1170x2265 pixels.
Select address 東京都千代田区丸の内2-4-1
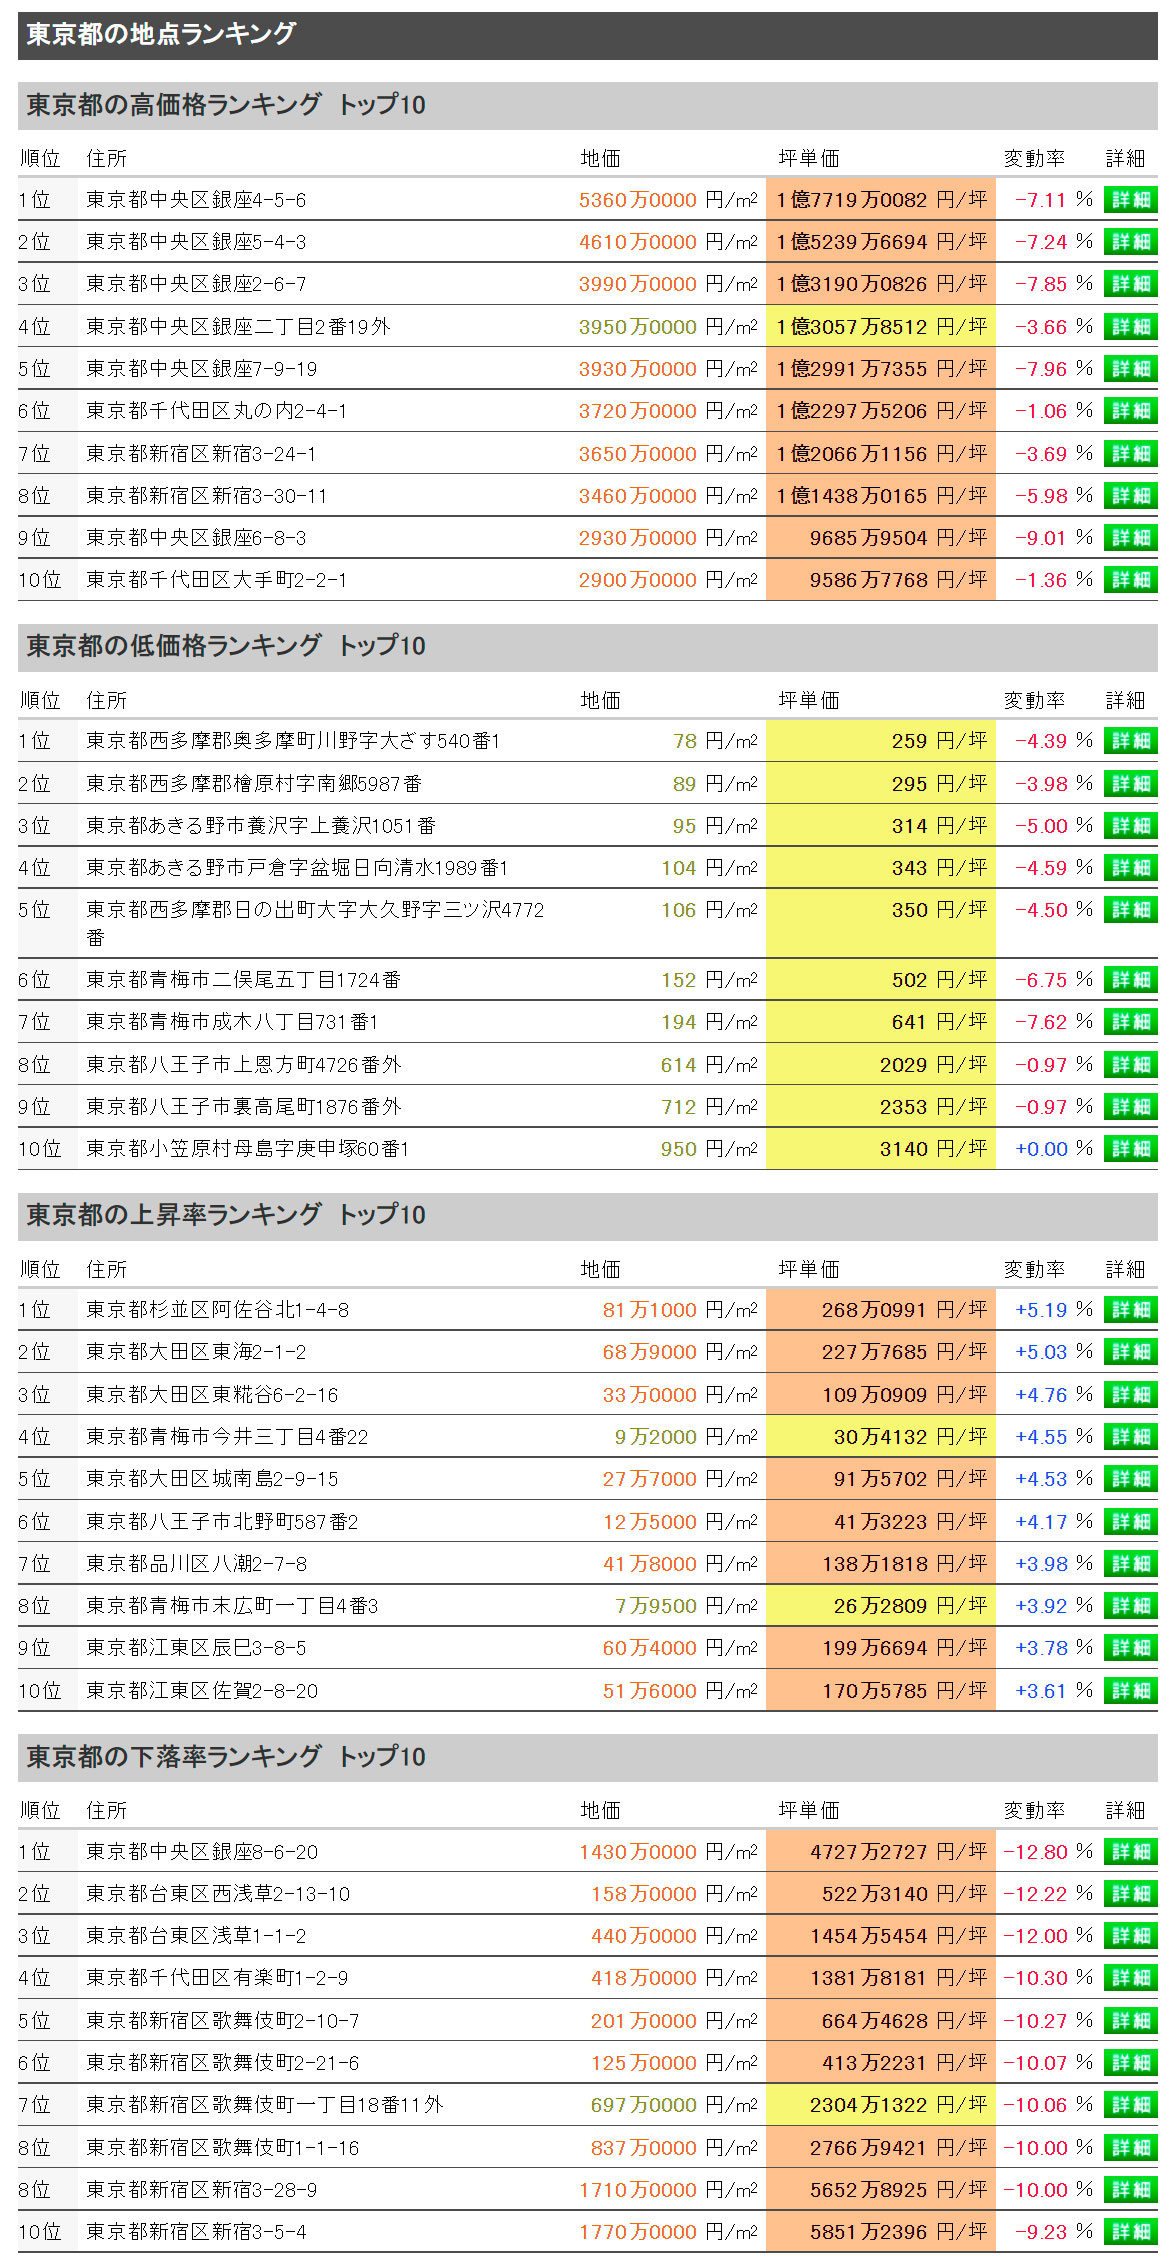[x=217, y=411]
